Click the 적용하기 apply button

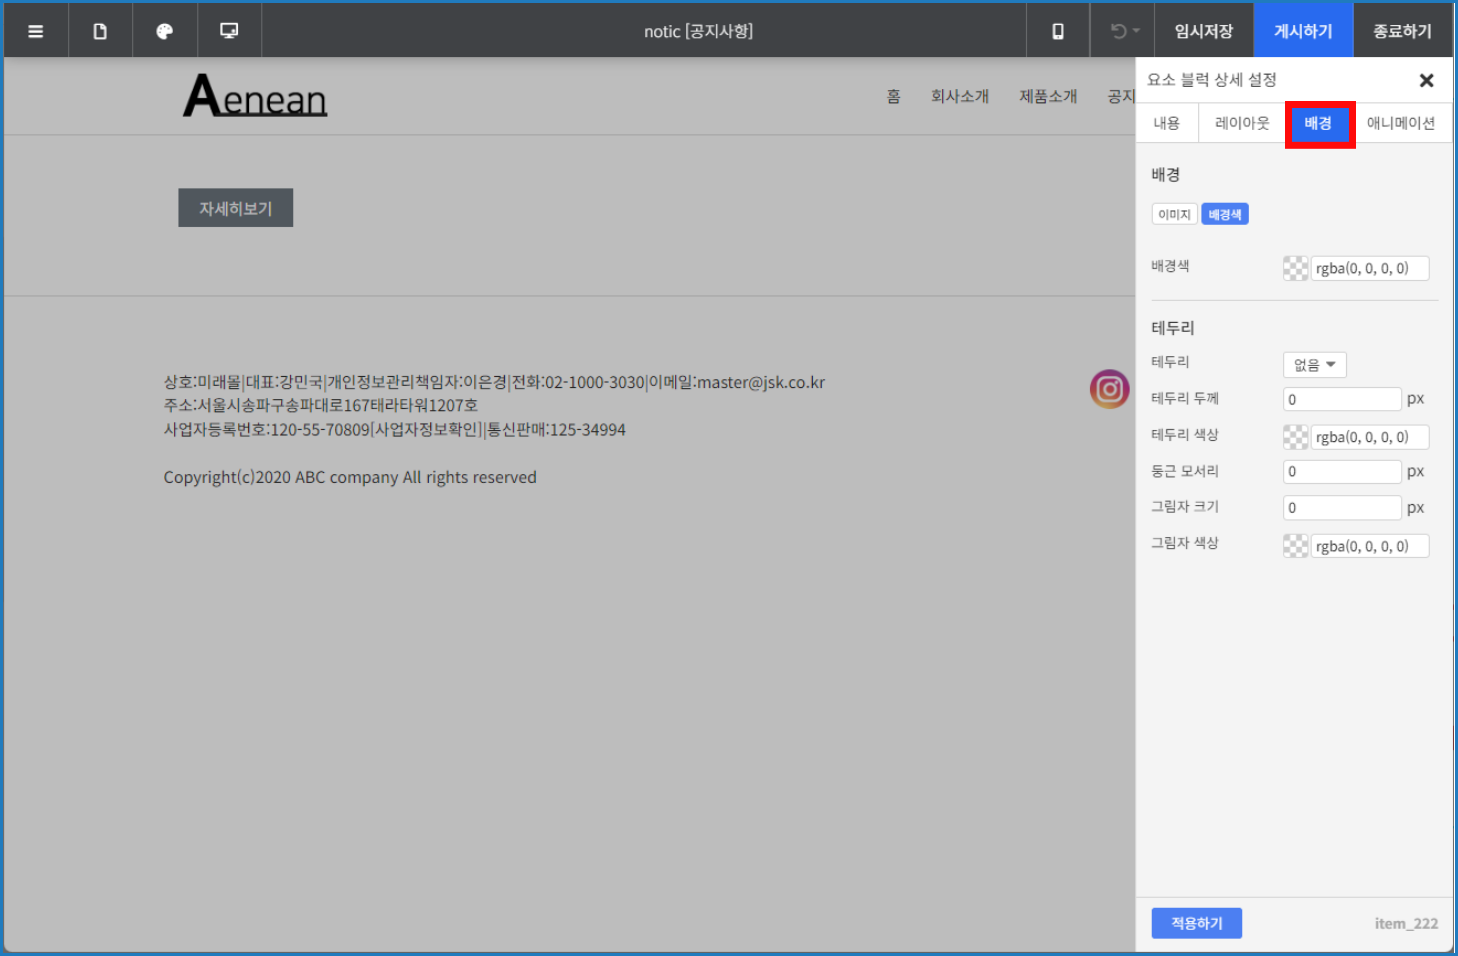(1196, 923)
